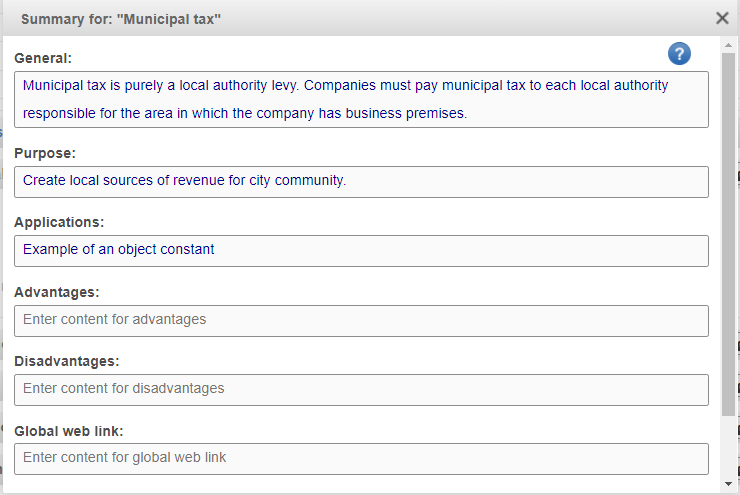Close the Municipal tax summary dialog

[x=722, y=18]
